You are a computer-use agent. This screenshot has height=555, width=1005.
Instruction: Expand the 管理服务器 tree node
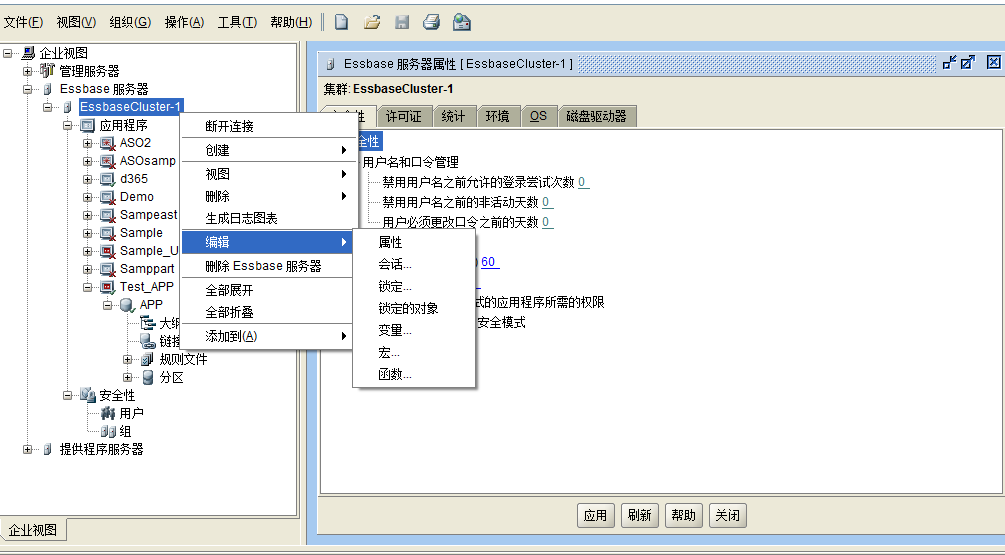pos(27,71)
